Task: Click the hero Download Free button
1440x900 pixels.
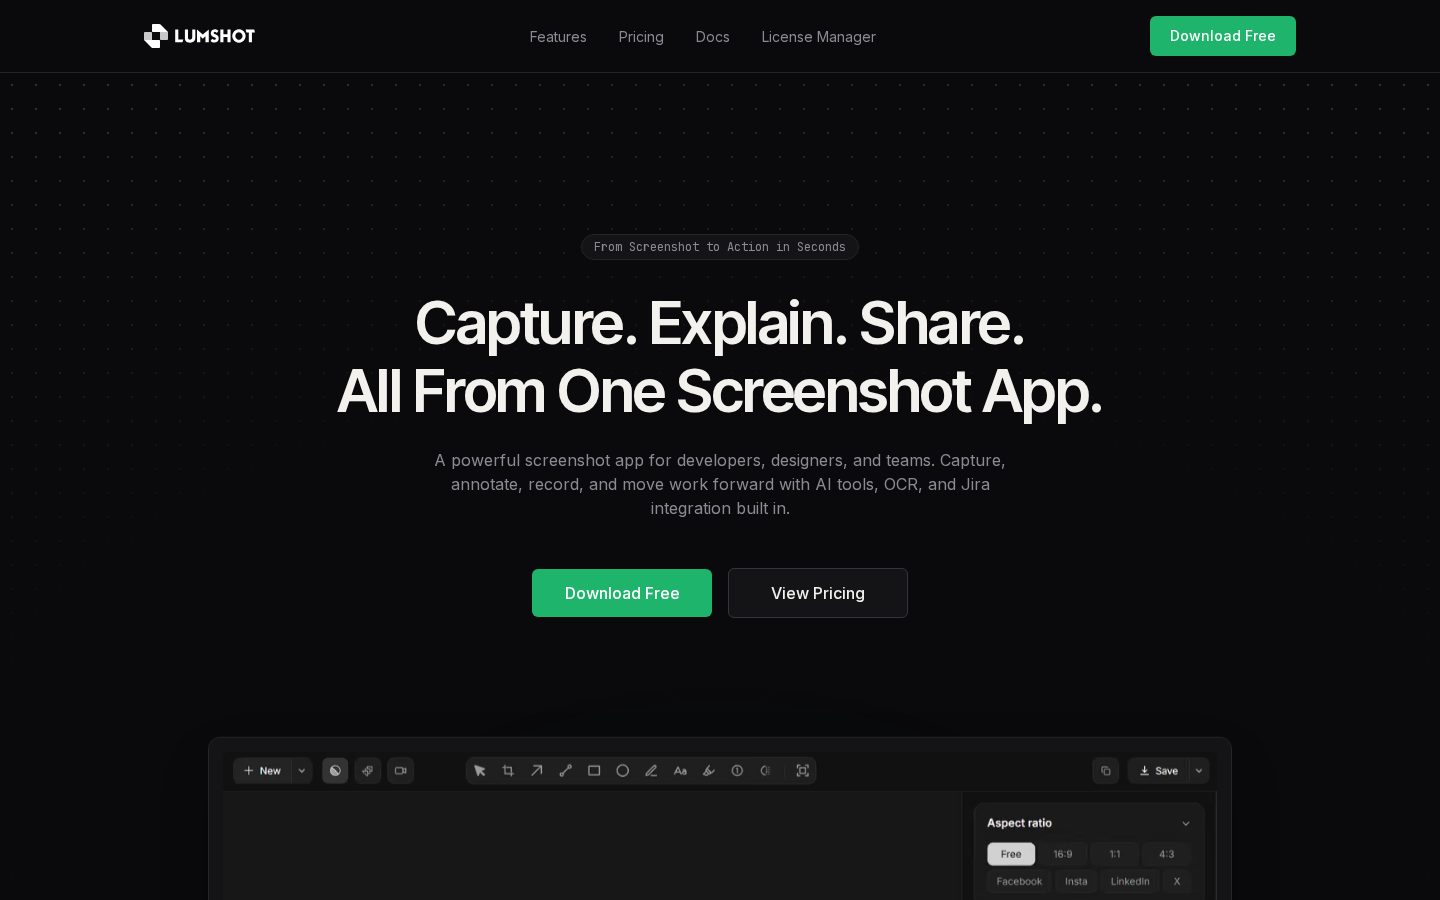Action: tap(622, 593)
